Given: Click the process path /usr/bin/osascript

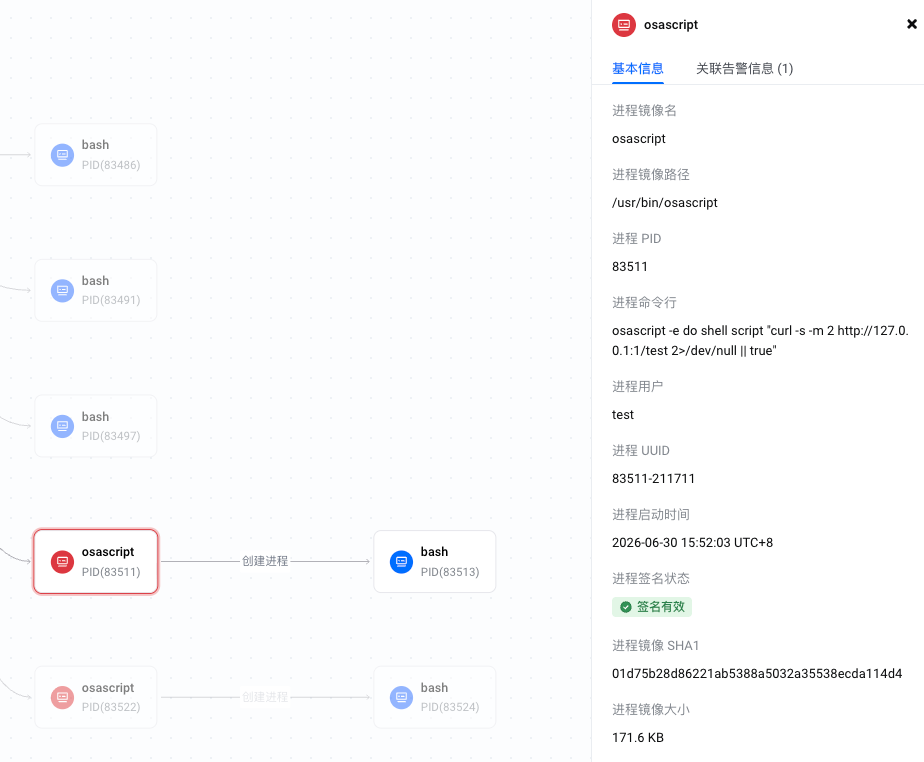Looking at the screenshot, I should (665, 203).
